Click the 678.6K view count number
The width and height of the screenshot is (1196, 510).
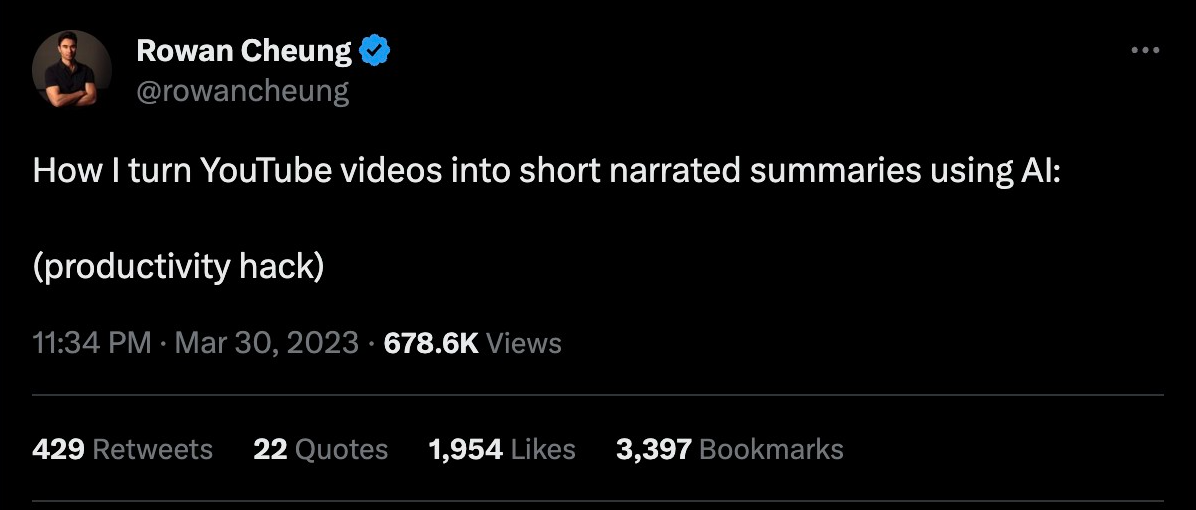point(431,343)
